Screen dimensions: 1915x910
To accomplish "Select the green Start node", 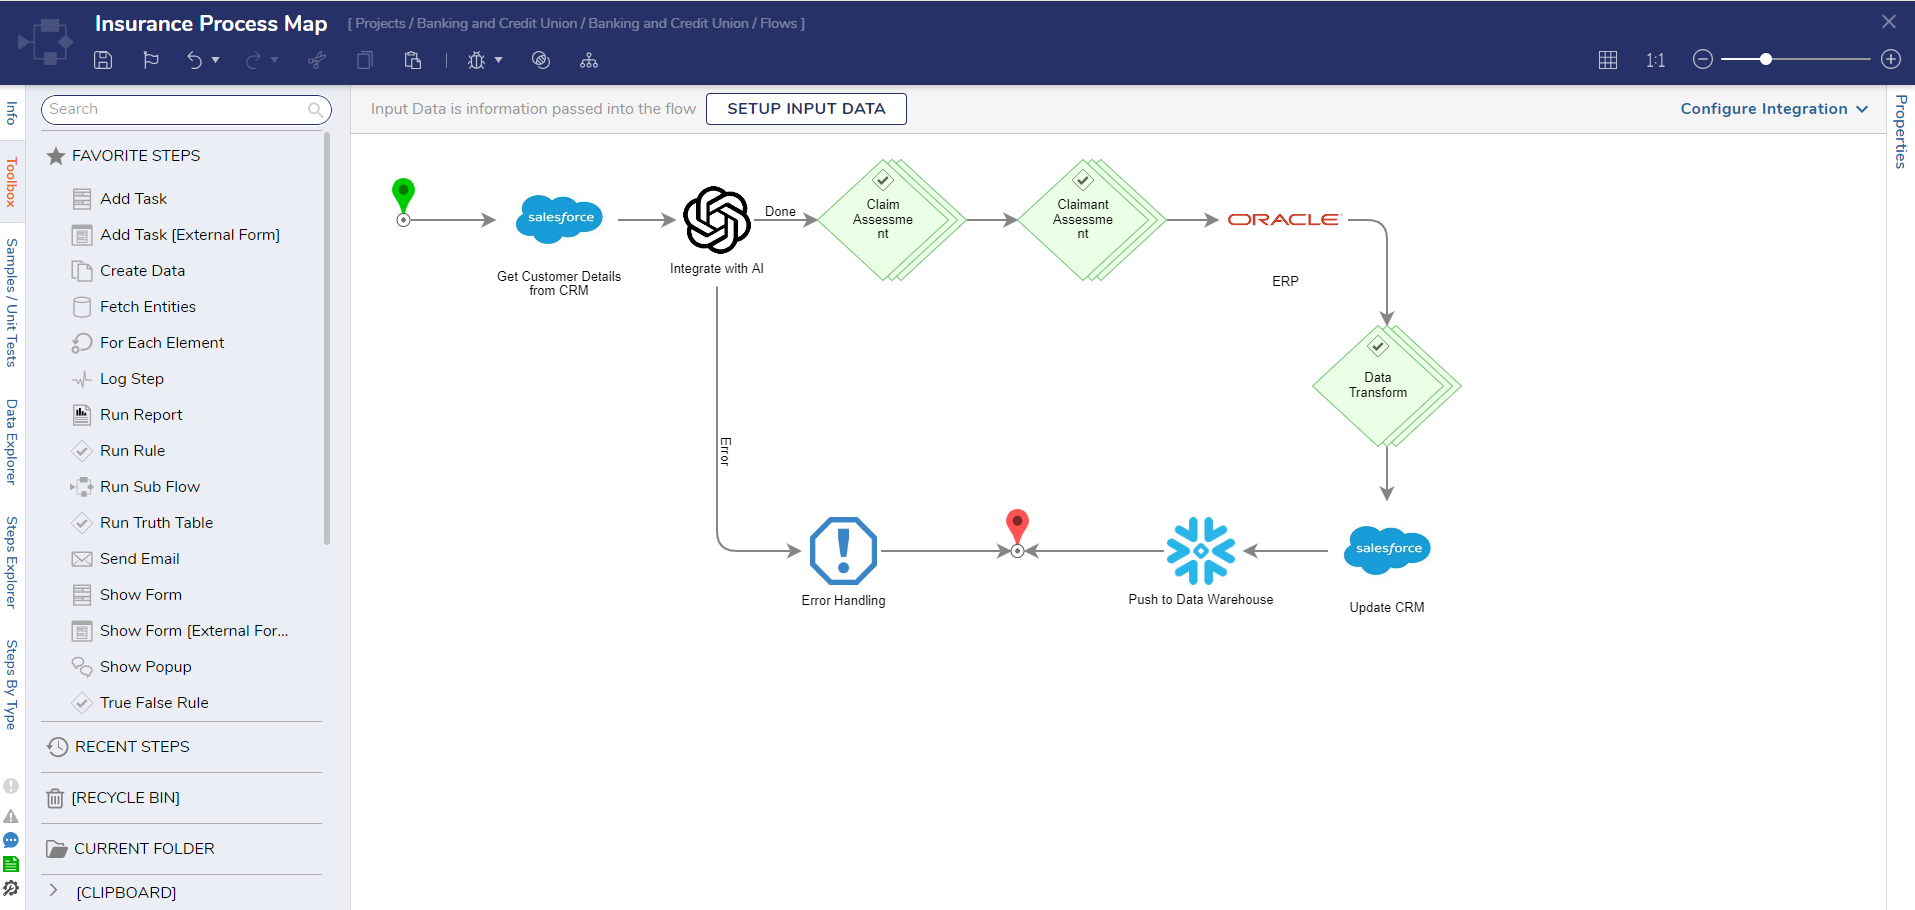I will pos(403,201).
